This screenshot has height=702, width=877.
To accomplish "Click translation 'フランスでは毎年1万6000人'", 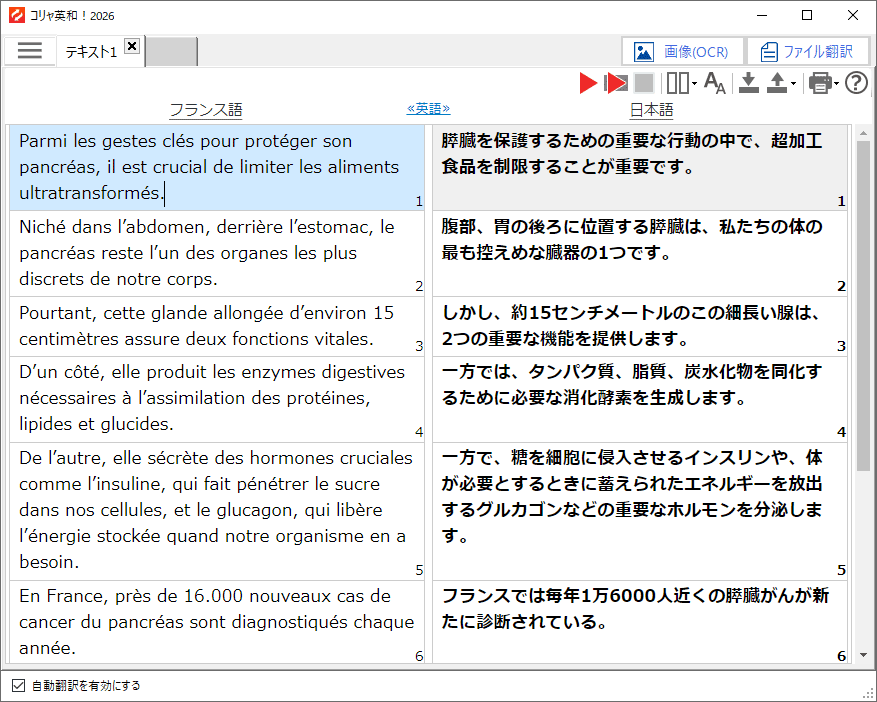I will point(640,622).
